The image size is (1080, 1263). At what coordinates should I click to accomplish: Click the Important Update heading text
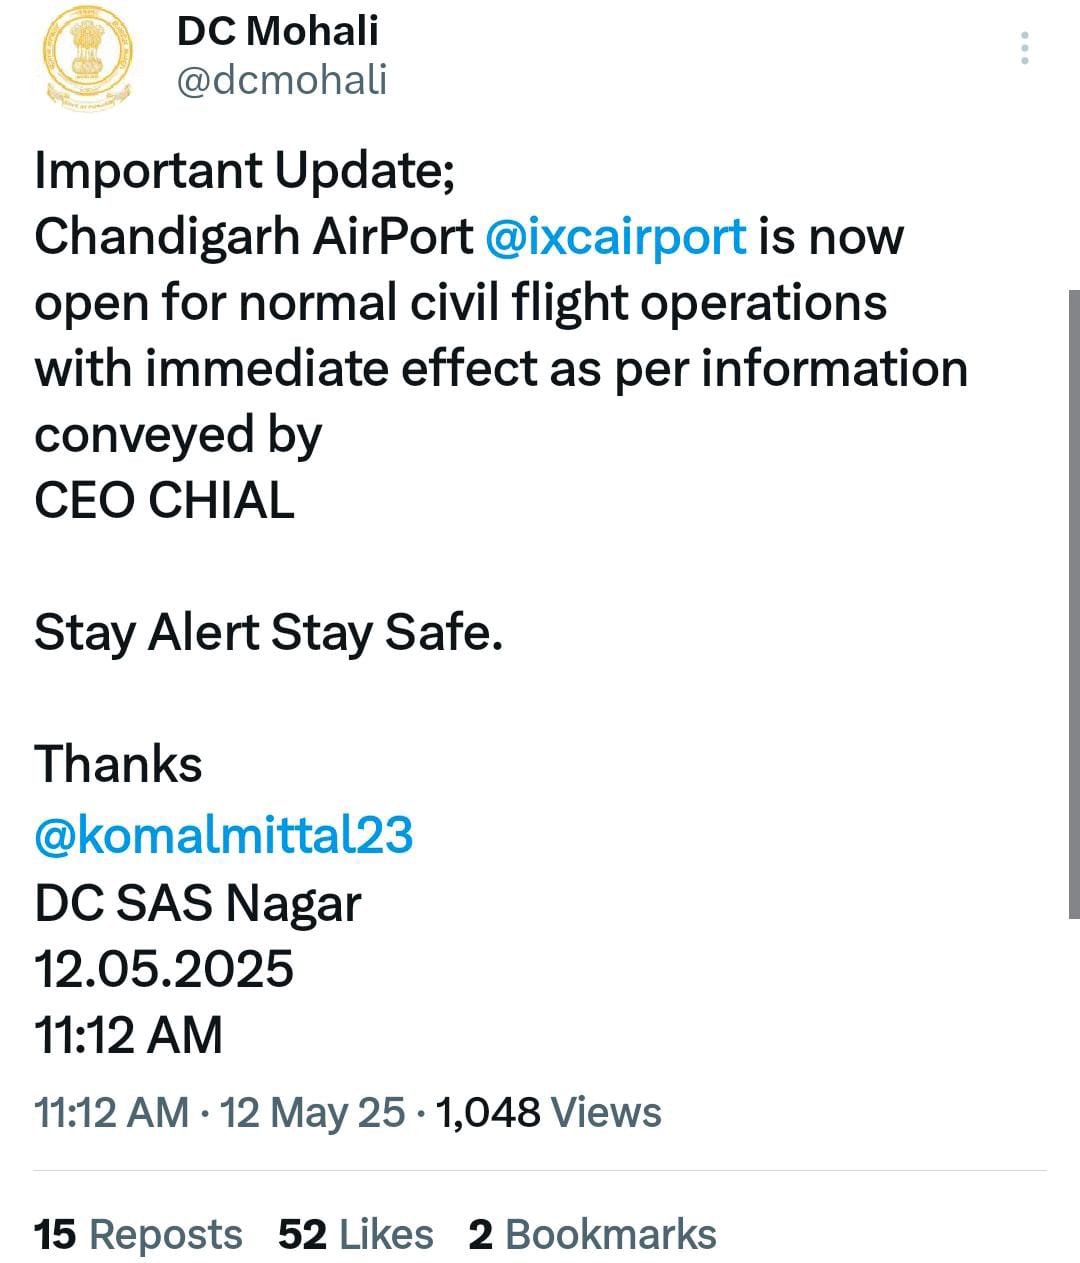(245, 171)
